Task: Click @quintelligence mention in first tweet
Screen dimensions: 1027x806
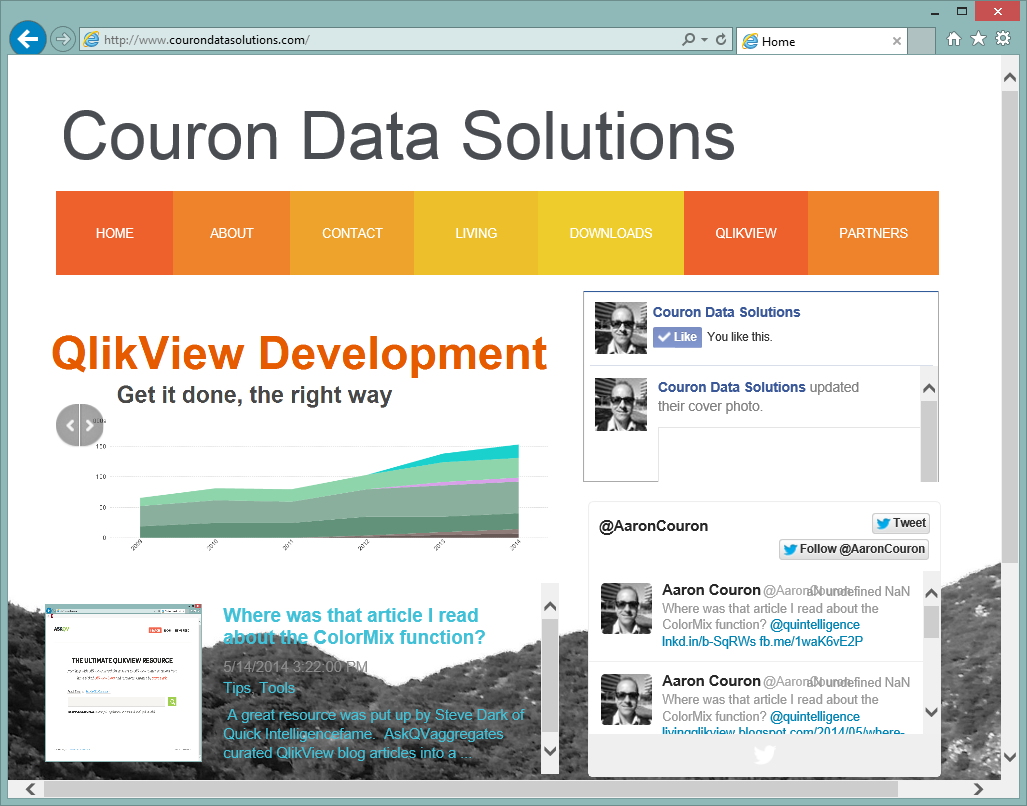Action: [x=815, y=625]
